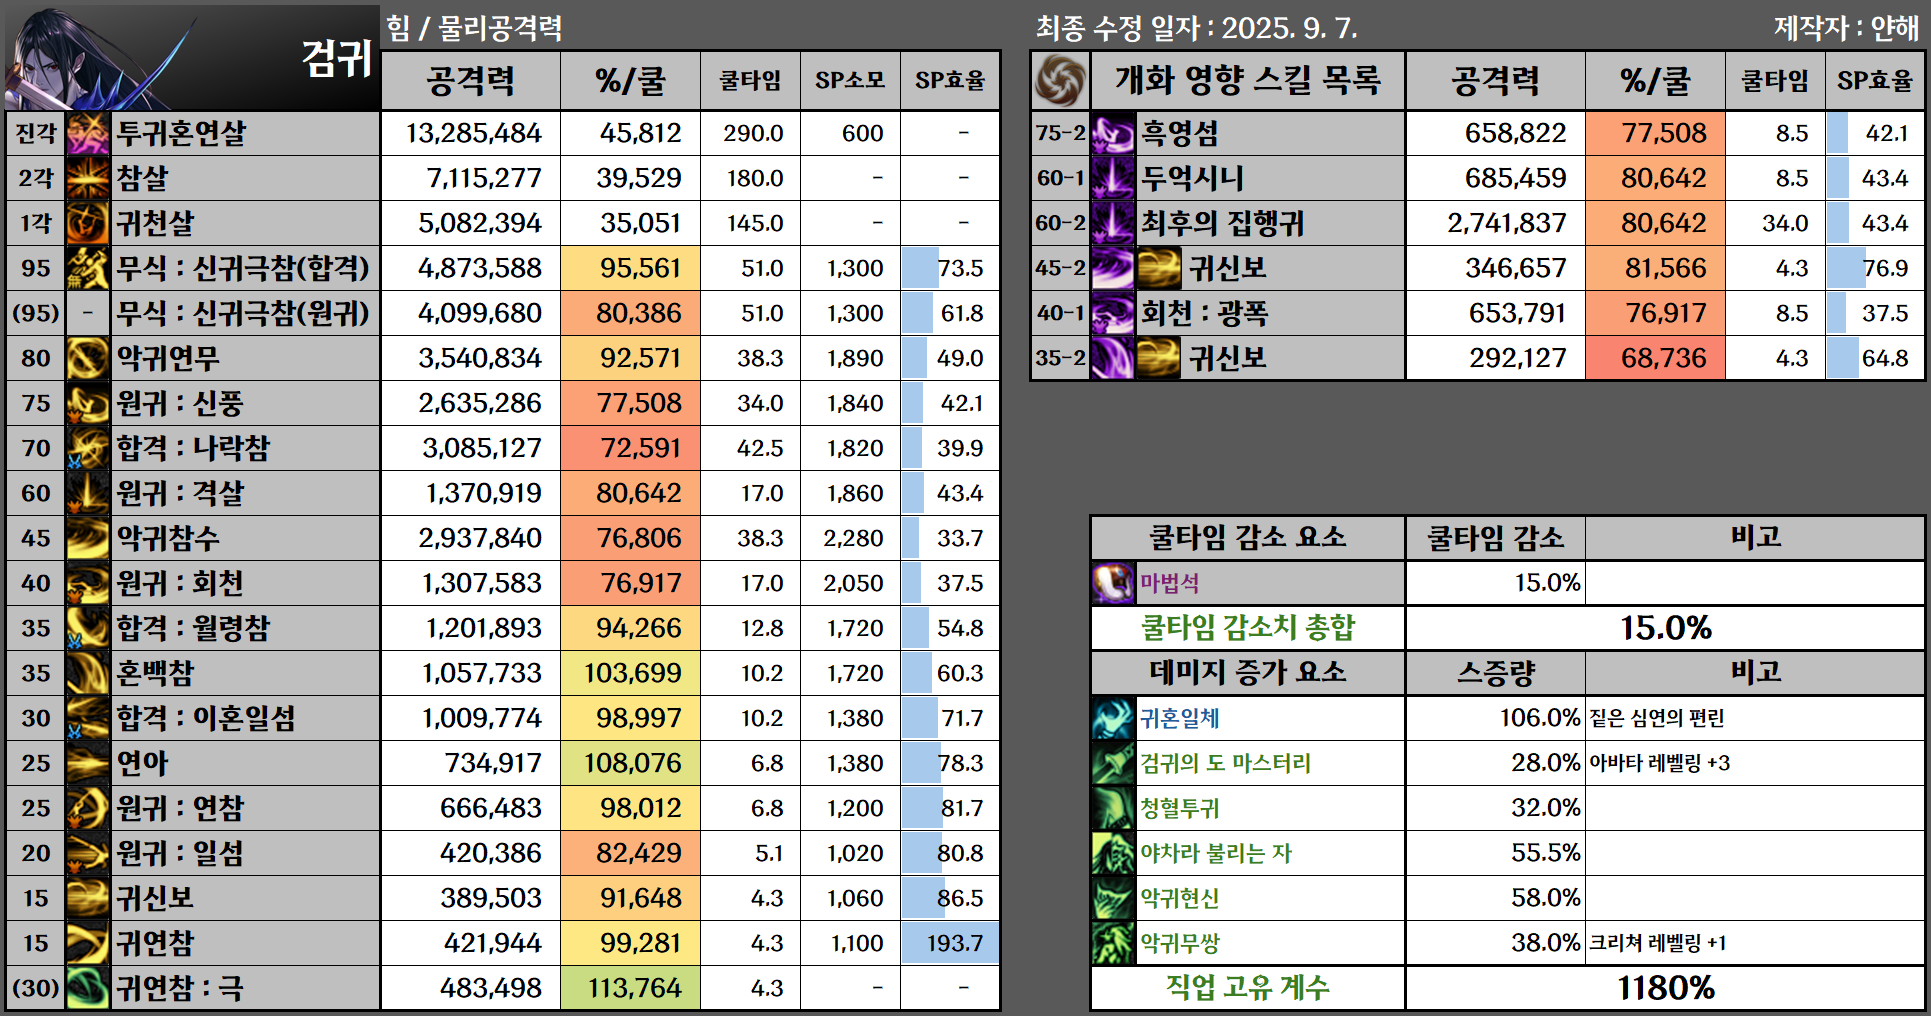The image size is (1931, 1016).
Task: Click the 원귀 : 일섬 skill icon
Action: 88,853
